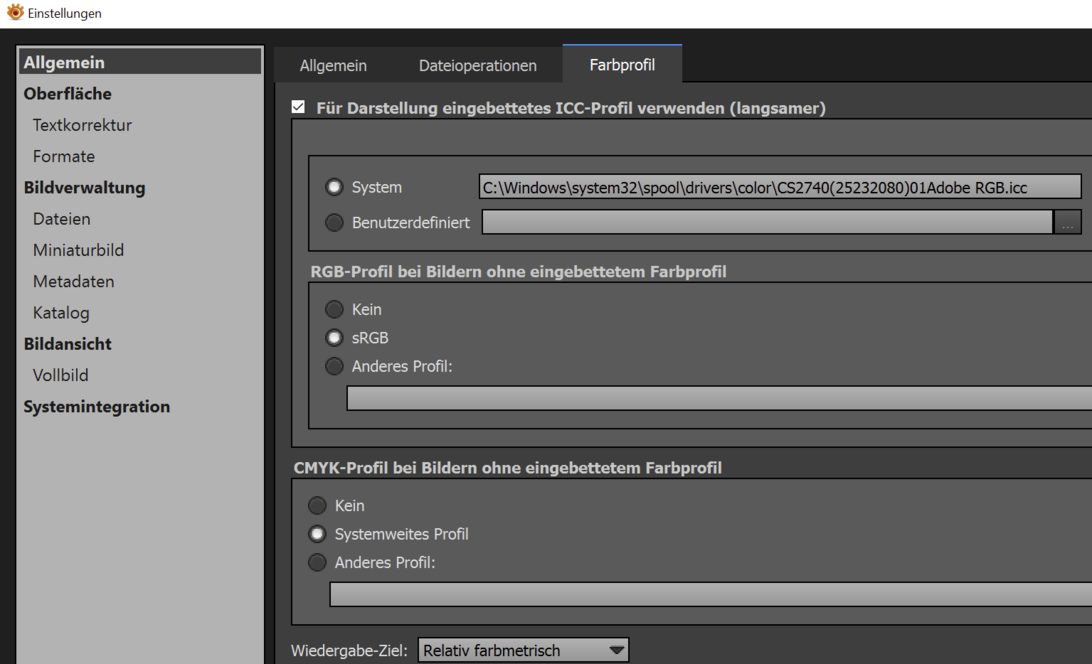This screenshot has width=1092, height=664.
Task: Open the Wiedergabe-Ziel dropdown
Action: (523, 650)
